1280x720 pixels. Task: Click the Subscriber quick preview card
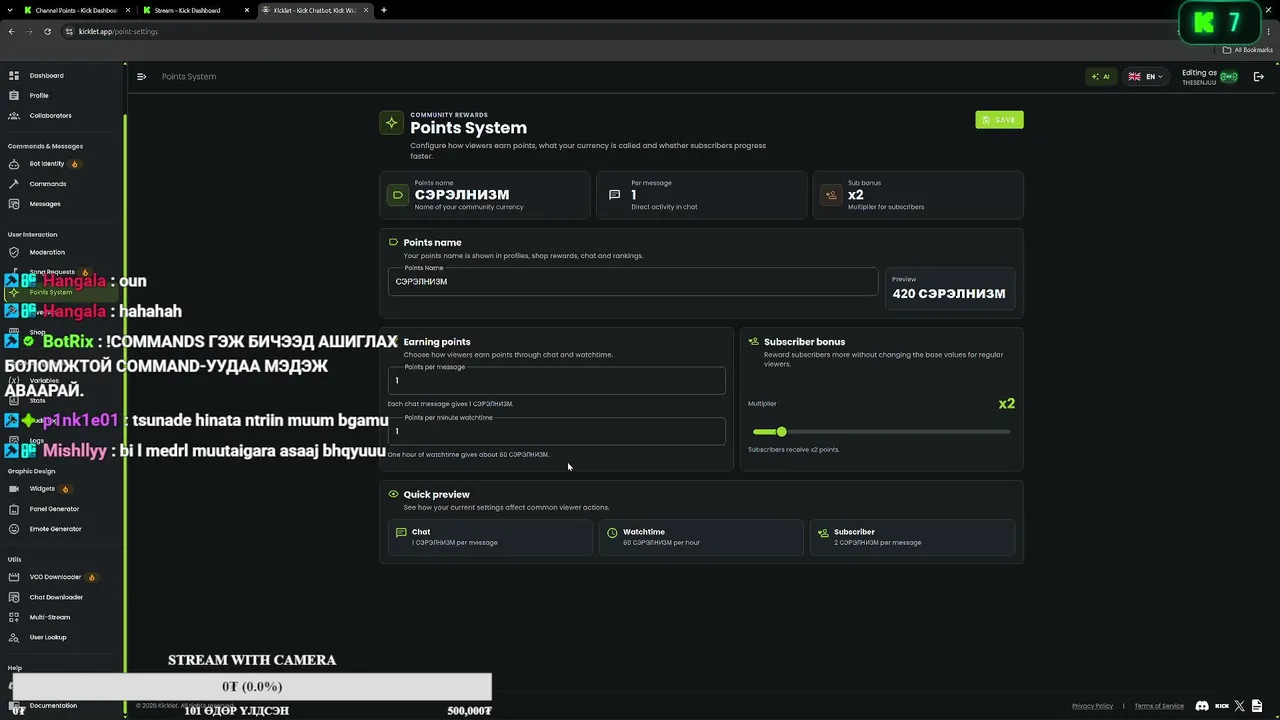click(x=913, y=537)
